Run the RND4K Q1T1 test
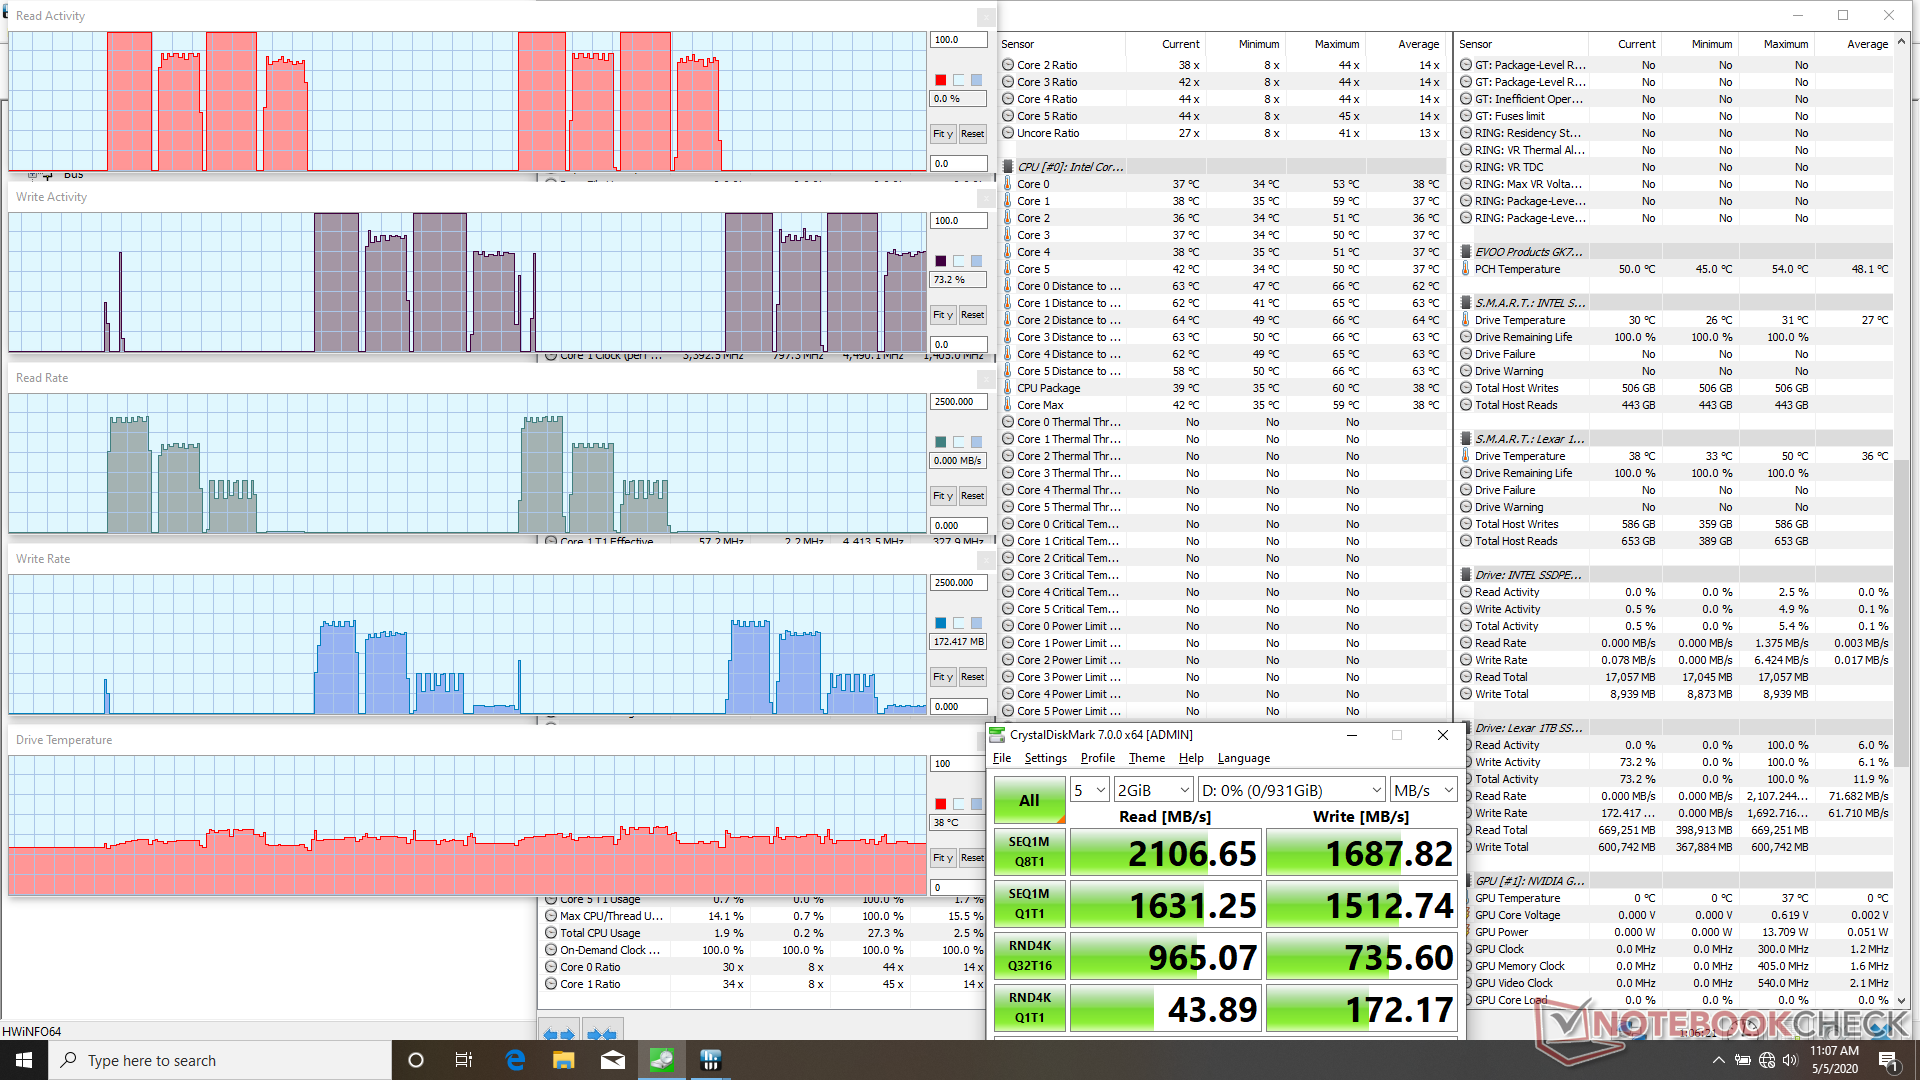 point(1029,1008)
